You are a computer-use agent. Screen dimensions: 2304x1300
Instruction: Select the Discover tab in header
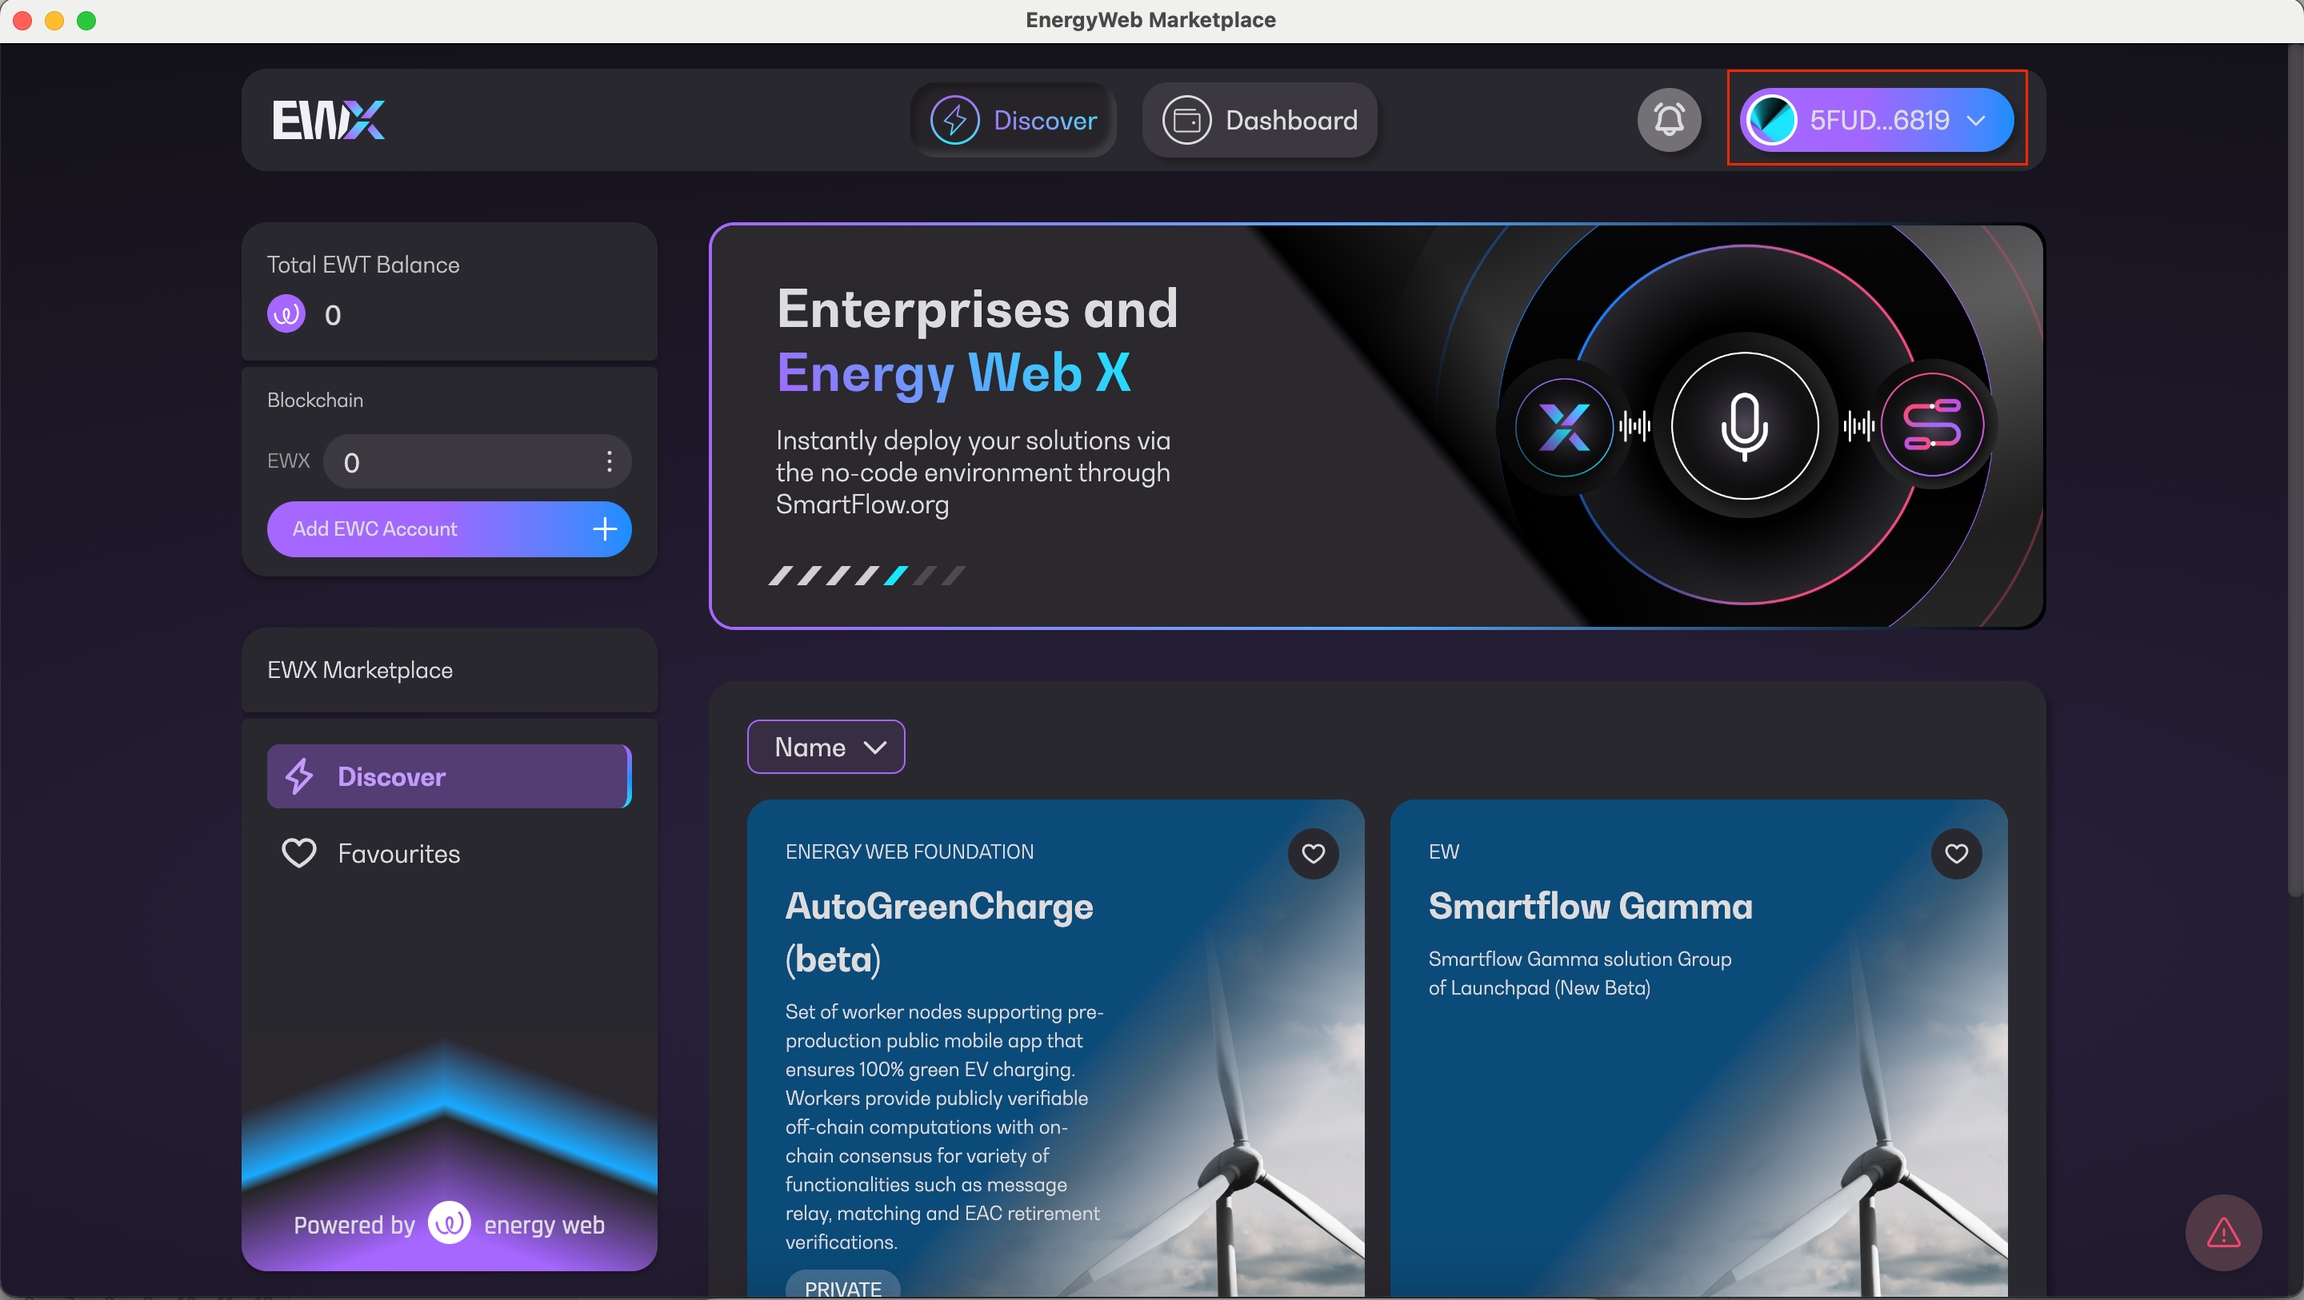(x=1014, y=120)
